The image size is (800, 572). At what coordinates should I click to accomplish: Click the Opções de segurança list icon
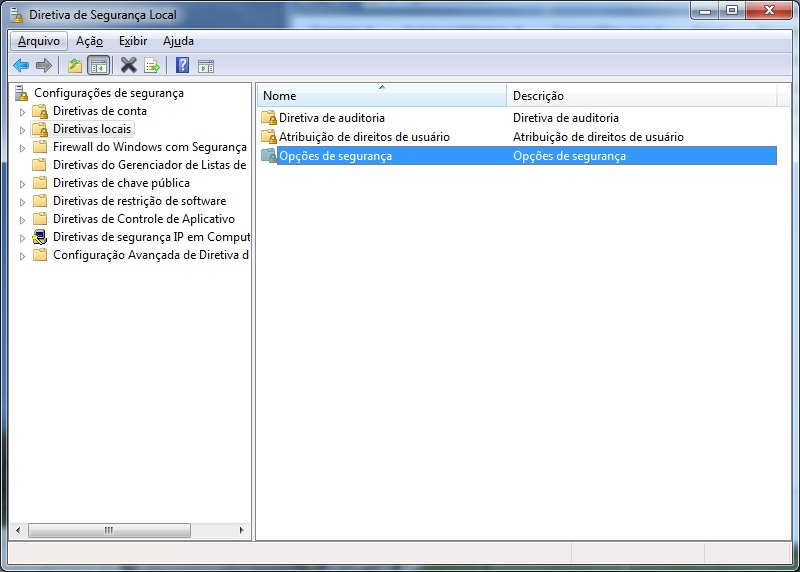[x=269, y=156]
